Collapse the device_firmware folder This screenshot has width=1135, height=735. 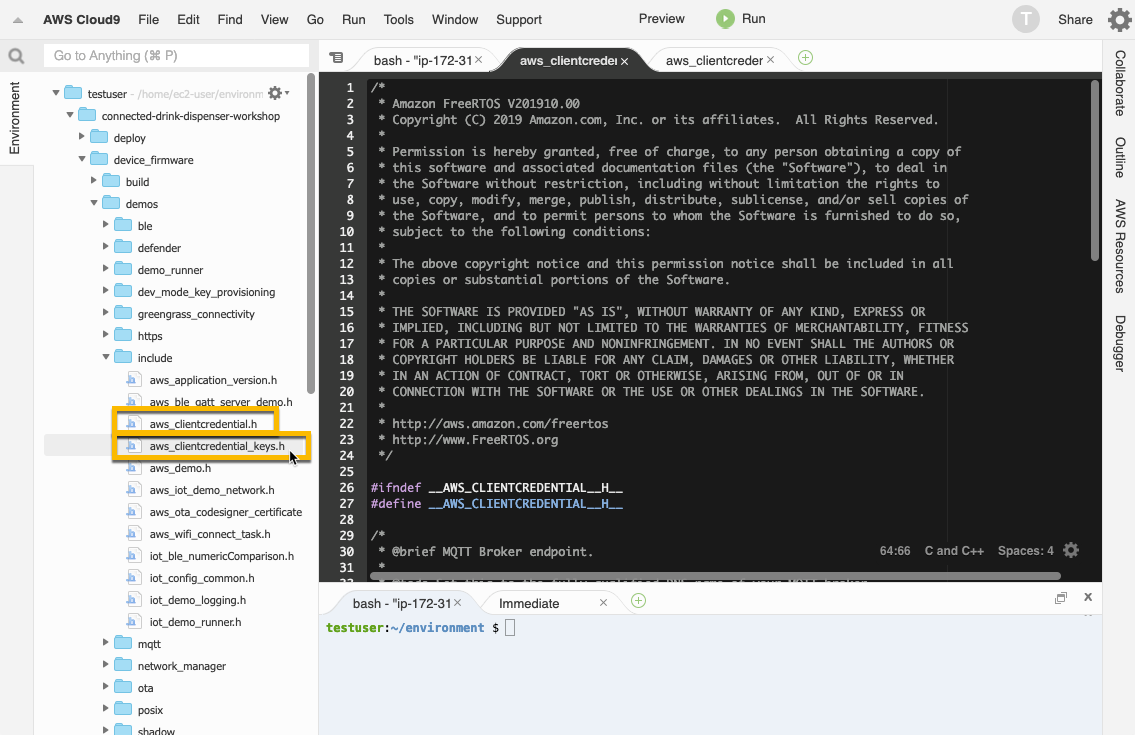[81, 159]
